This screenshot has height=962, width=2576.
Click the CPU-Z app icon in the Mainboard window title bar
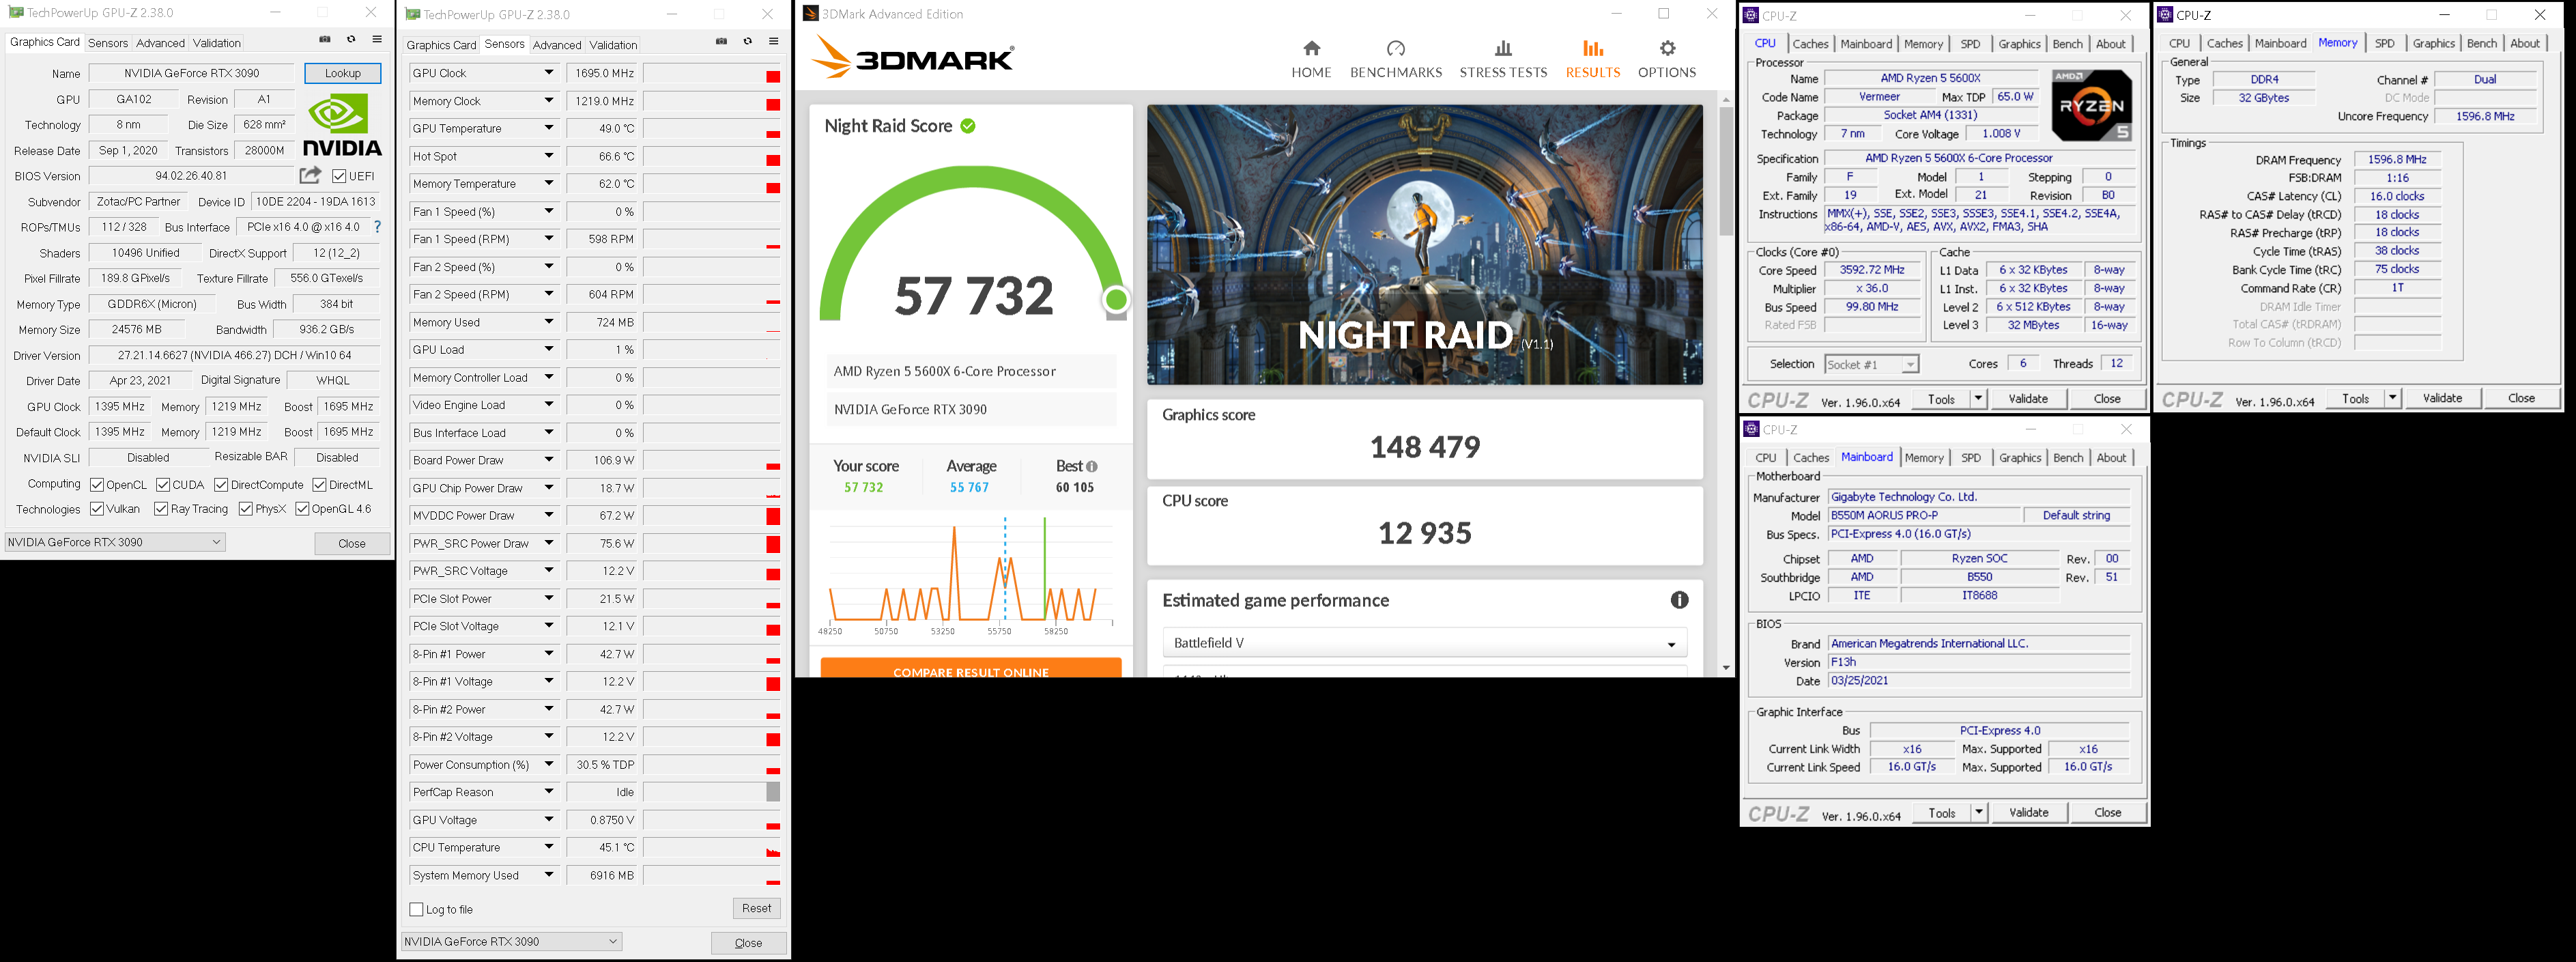(x=1751, y=429)
